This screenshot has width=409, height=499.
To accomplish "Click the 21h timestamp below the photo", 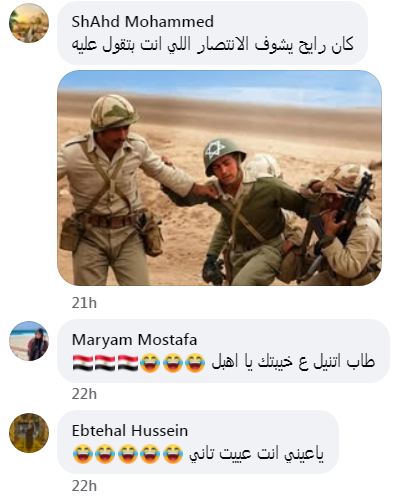I will click(x=84, y=303).
